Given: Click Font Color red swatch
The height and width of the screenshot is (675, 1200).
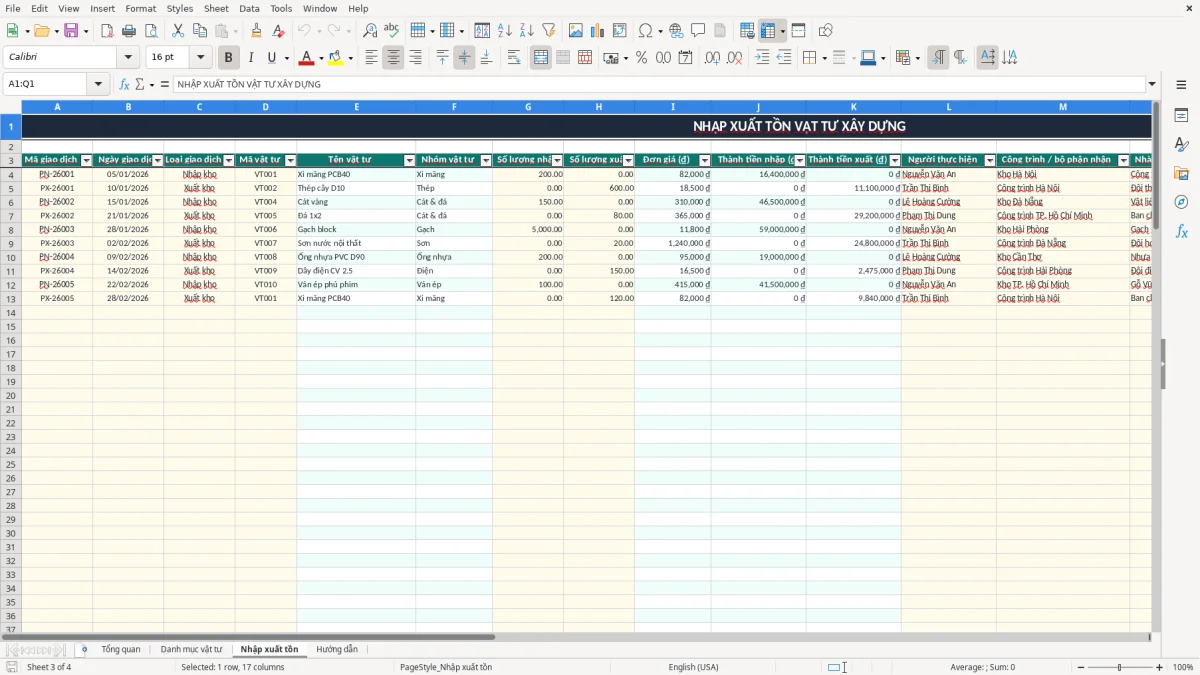Looking at the screenshot, I should [306, 58].
